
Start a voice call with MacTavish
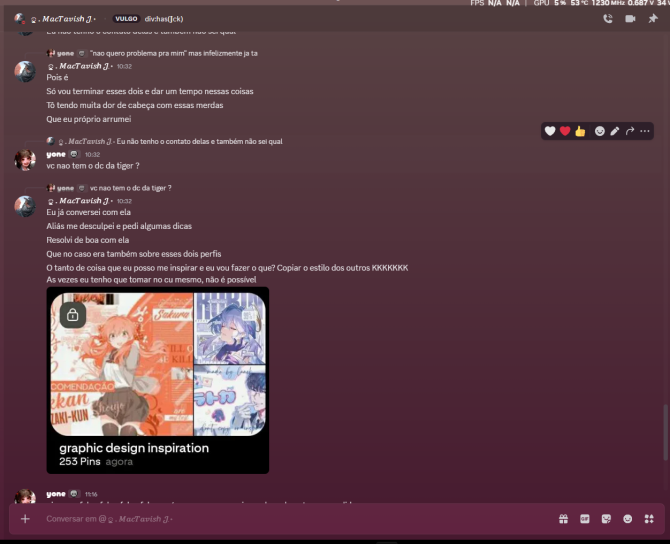click(608, 19)
